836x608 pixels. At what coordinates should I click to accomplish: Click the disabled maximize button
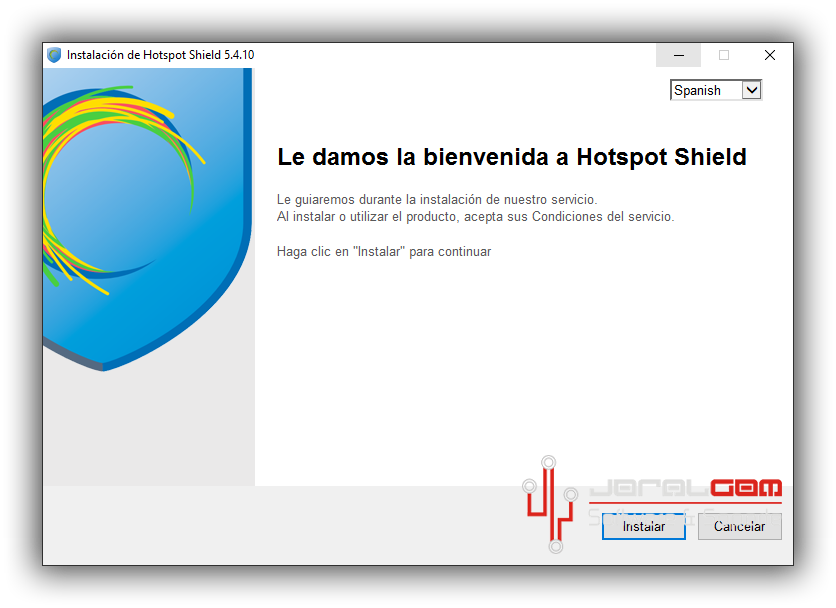click(x=724, y=55)
